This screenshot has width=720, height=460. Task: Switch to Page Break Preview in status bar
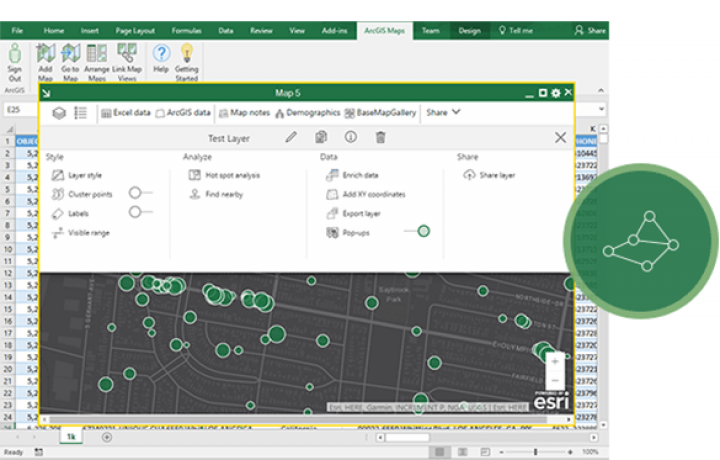[485, 452]
